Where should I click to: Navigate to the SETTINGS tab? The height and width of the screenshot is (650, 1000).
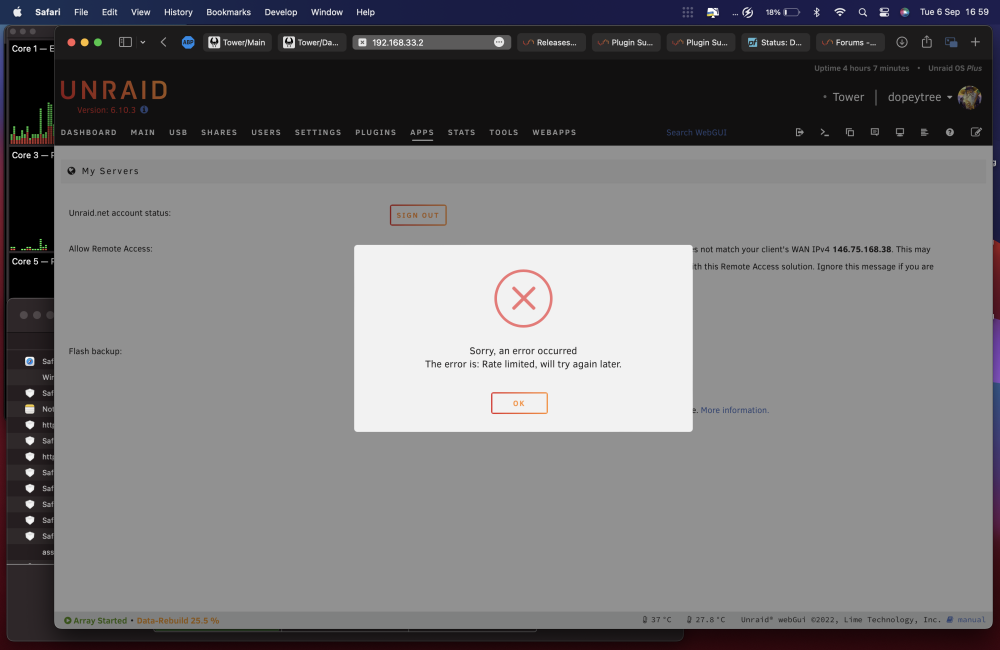point(318,133)
